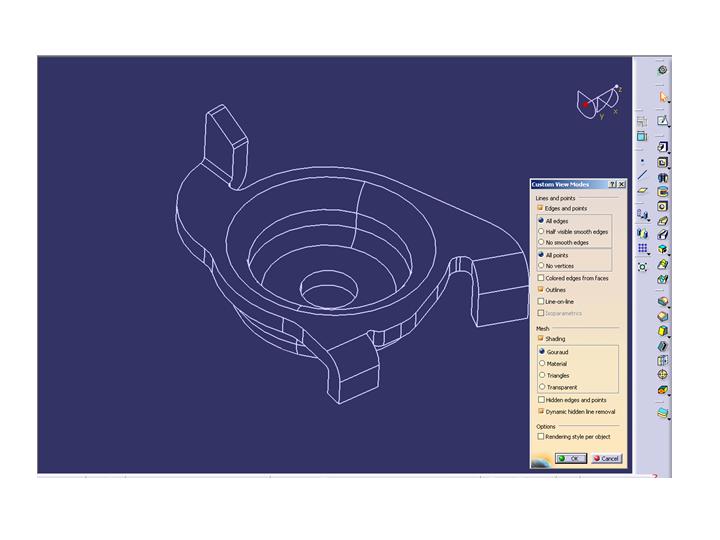The width and height of the screenshot is (720, 540).
Task: Select the Pocket feature tool
Action: pos(662,162)
